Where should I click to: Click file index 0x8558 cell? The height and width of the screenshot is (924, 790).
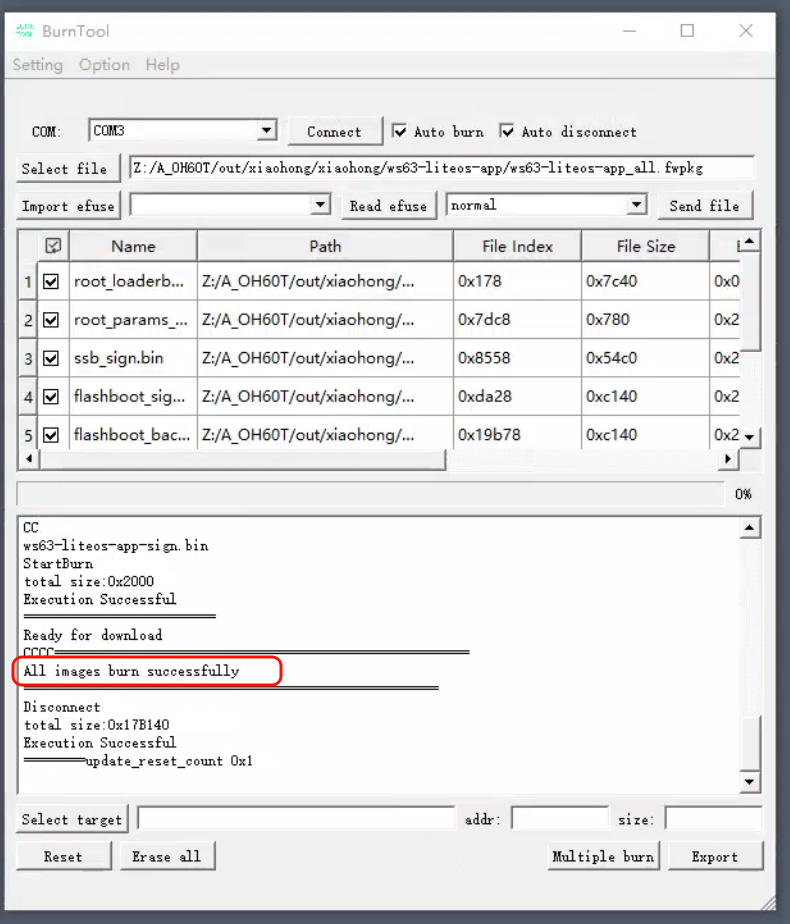tap(517, 358)
